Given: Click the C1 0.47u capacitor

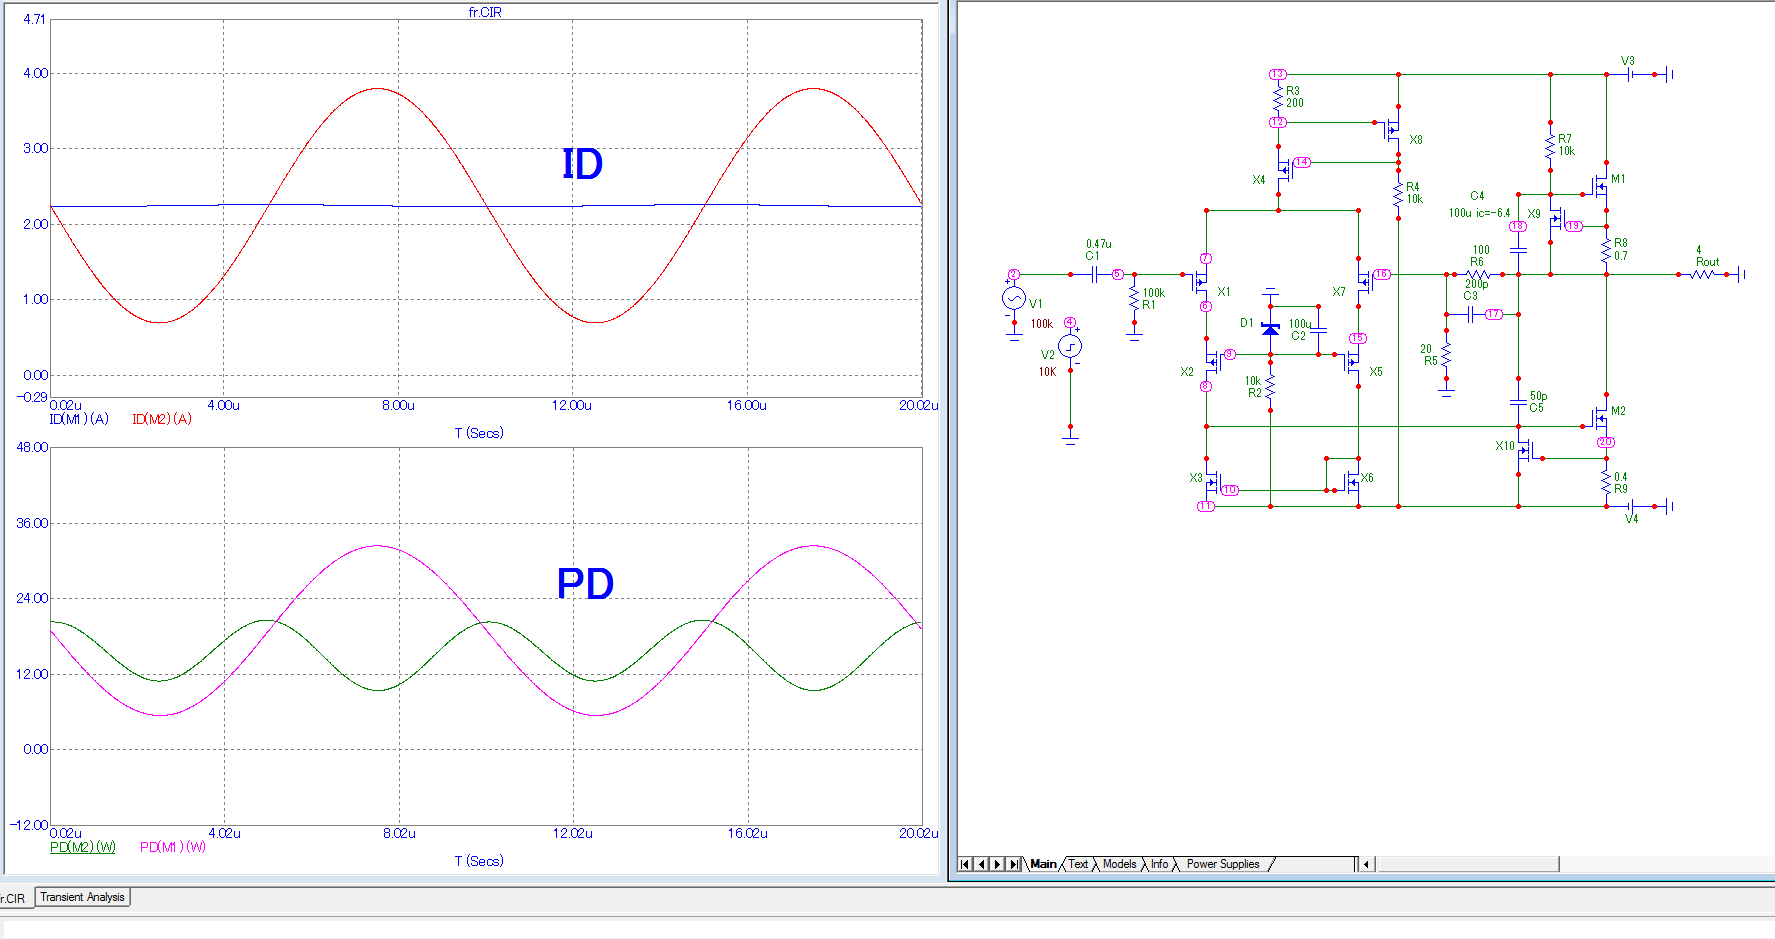Looking at the screenshot, I should pos(1094,274).
